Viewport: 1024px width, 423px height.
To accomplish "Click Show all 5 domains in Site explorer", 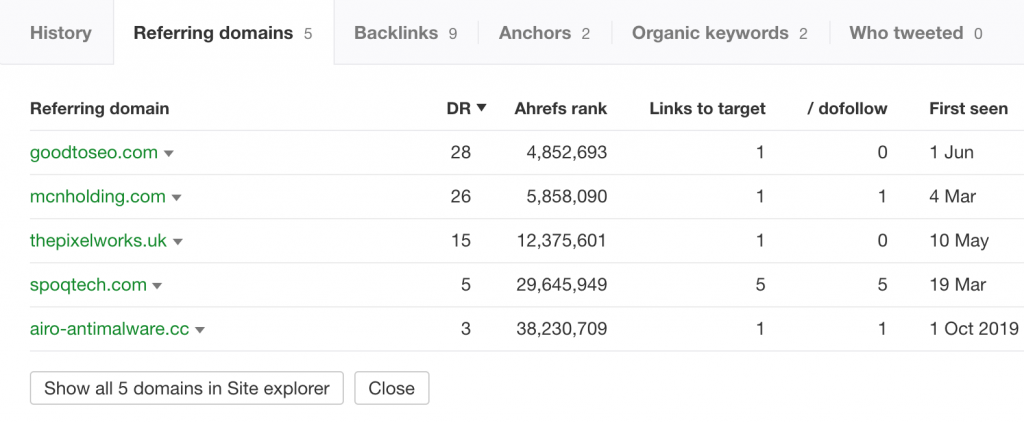I will click(x=187, y=388).
